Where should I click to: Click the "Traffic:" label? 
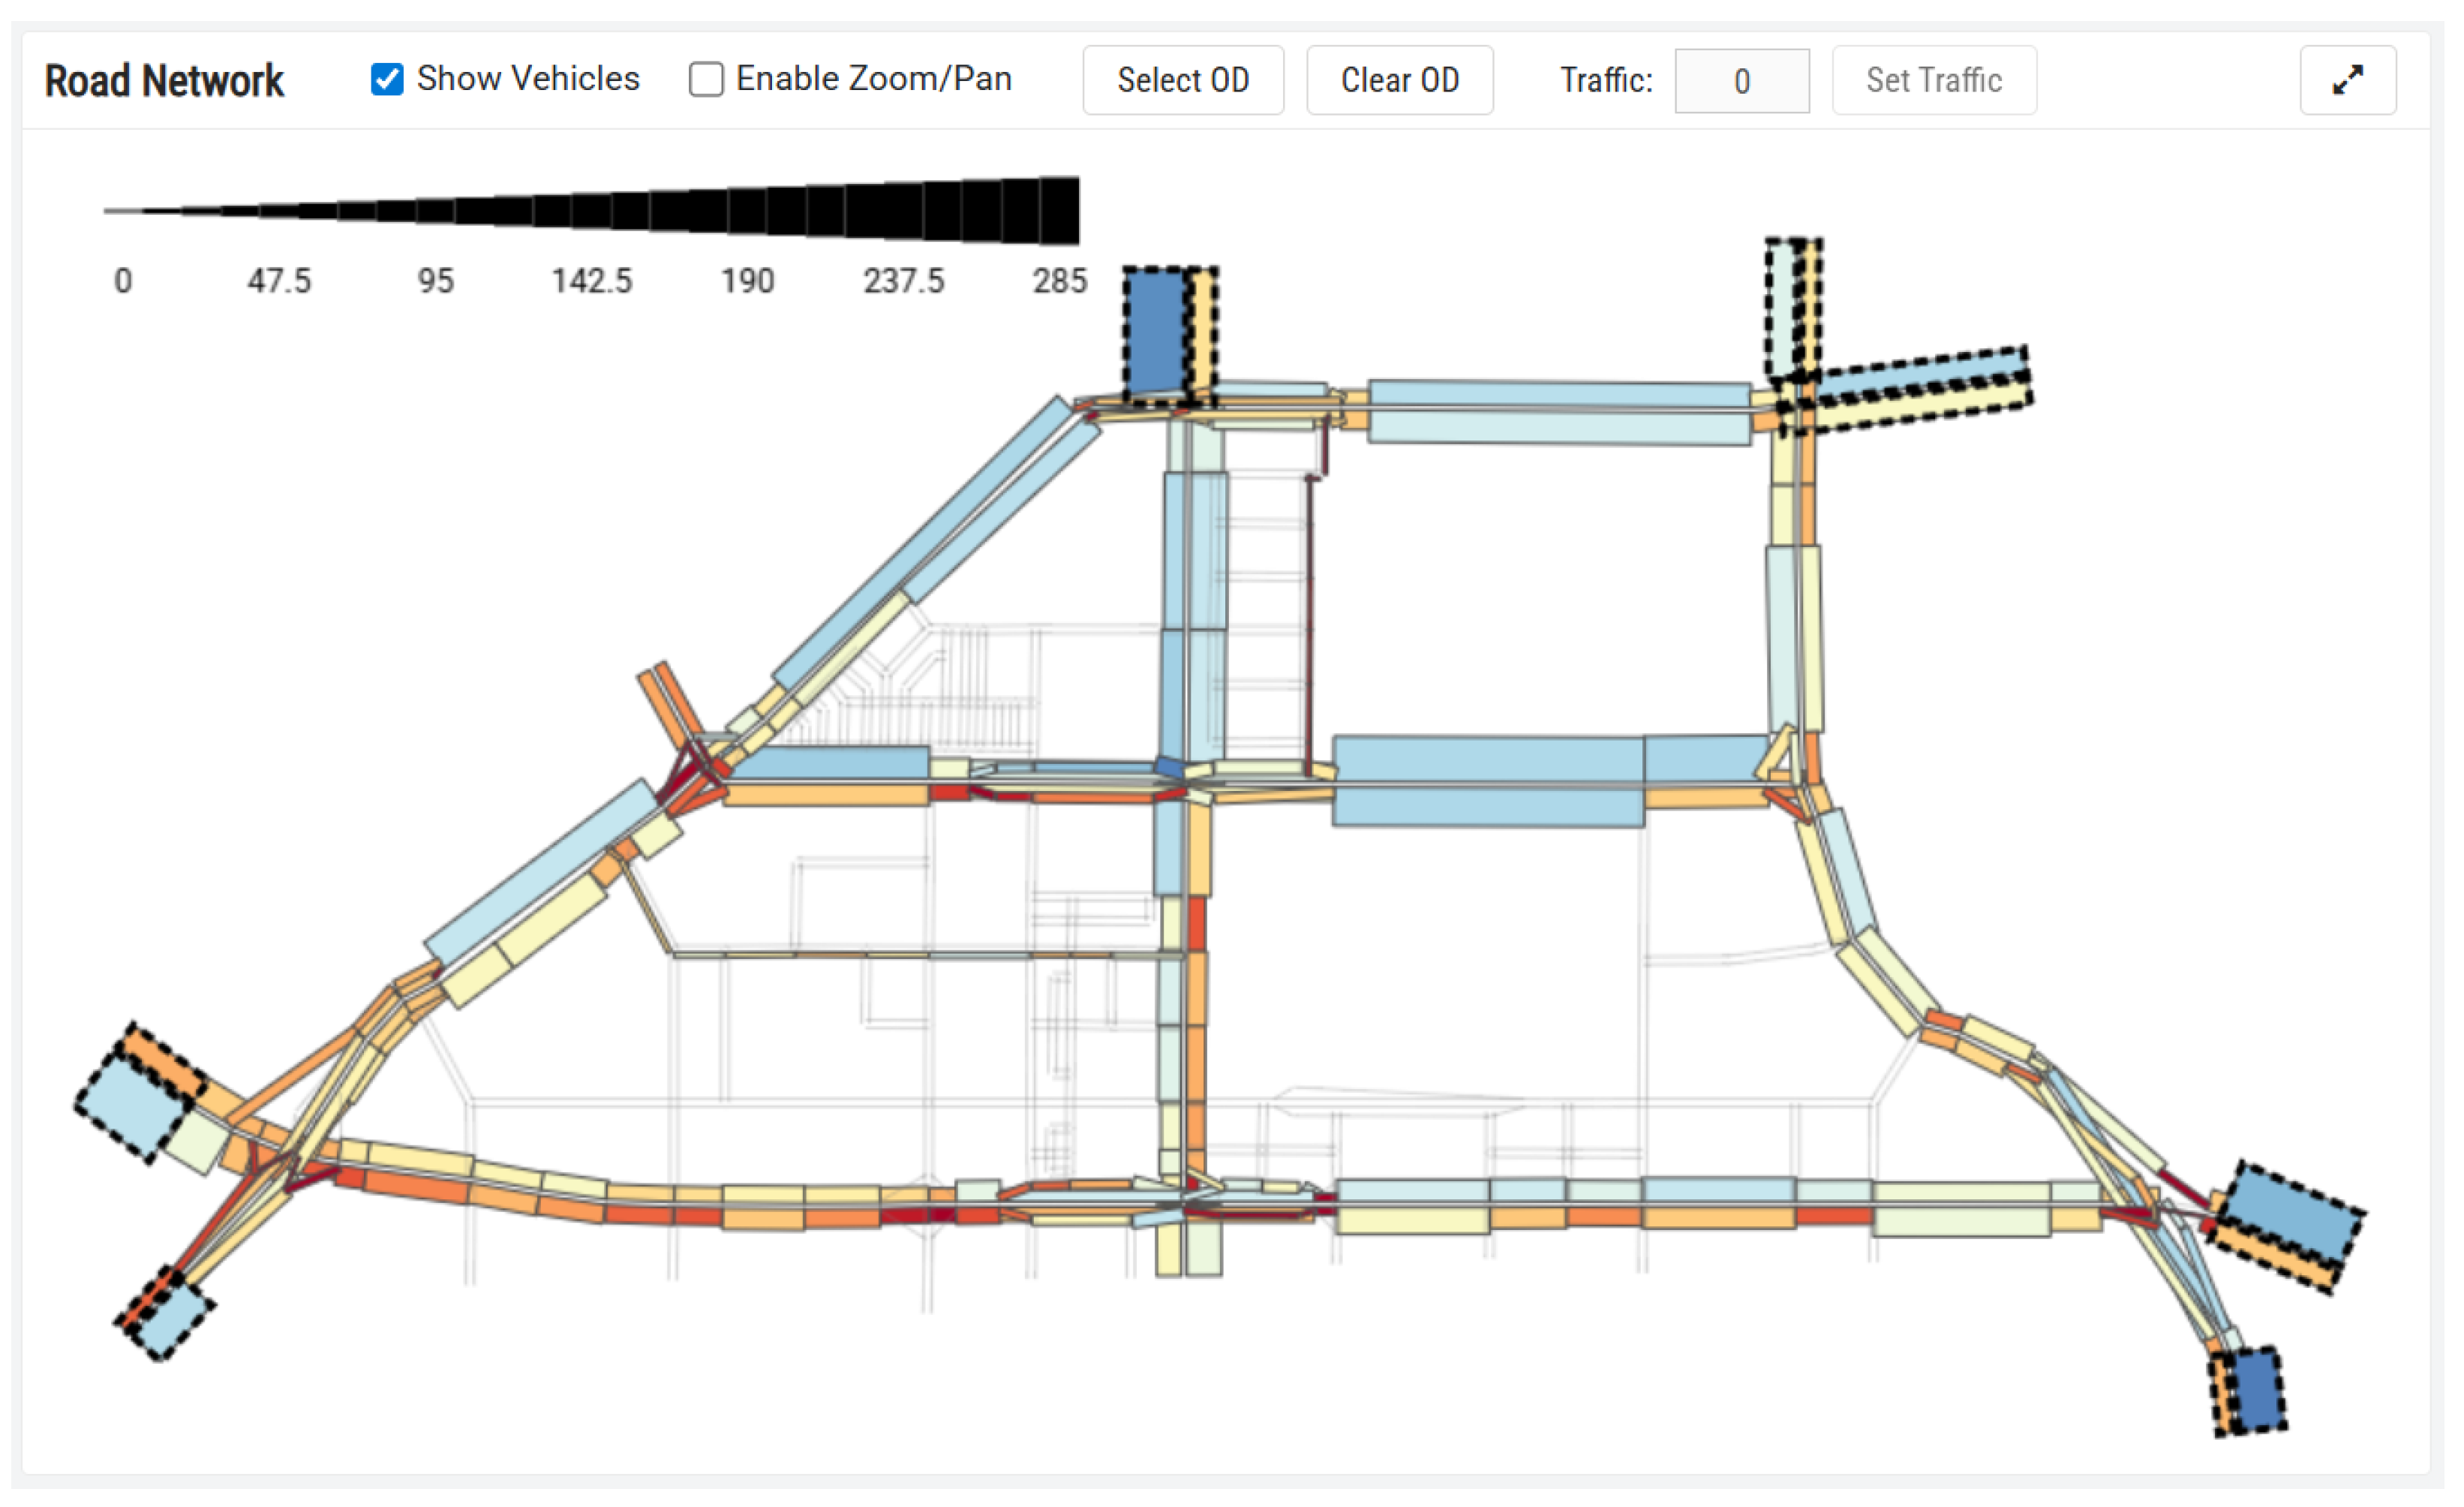pos(1606,80)
